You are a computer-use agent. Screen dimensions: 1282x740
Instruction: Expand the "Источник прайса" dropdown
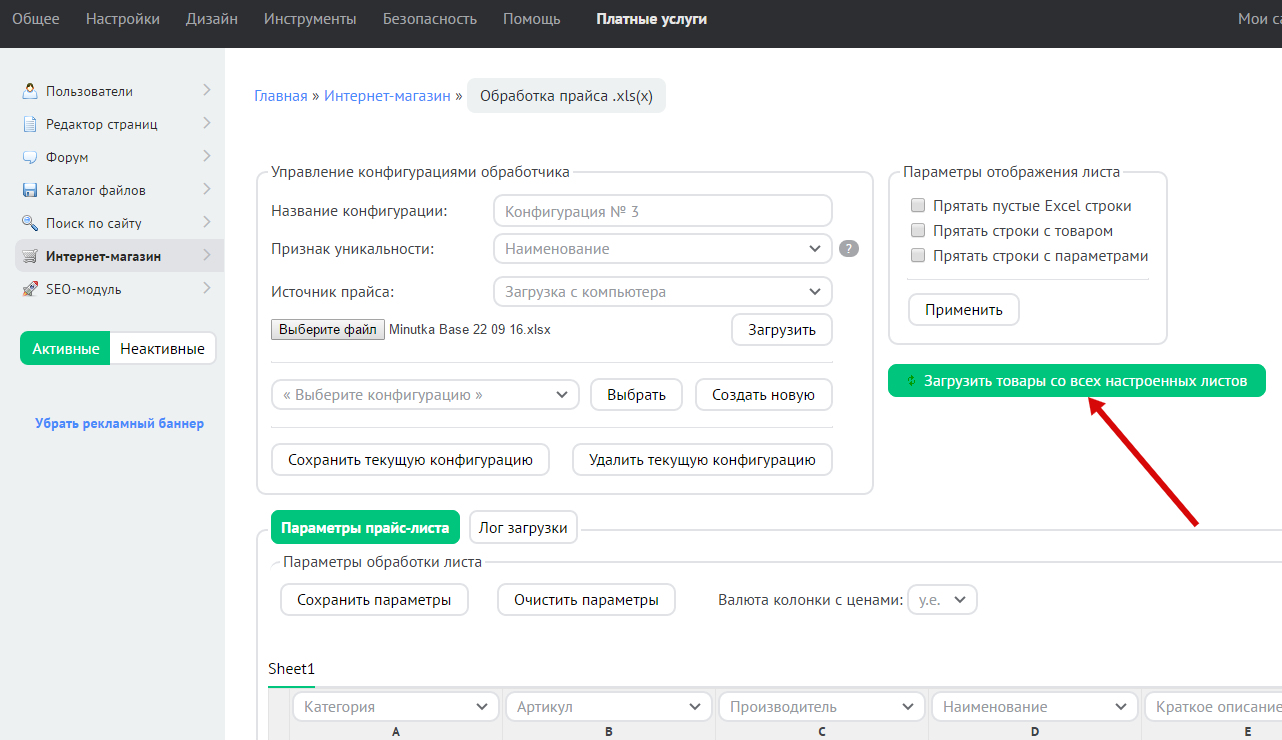pos(662,292)
